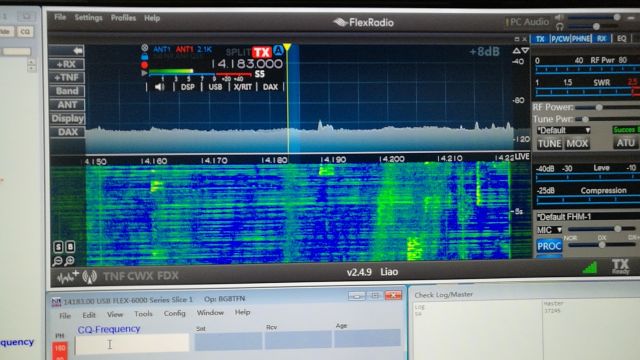
Task: Switch to the EQ panel tab
Action: pyautogui.click(x=621, y=39)
